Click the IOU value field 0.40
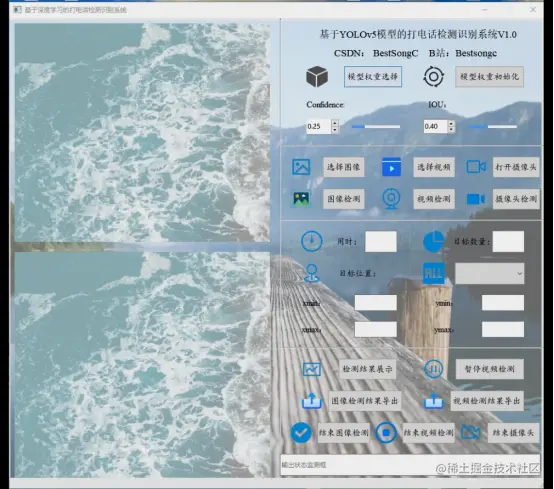The height and width of the screenshot is (489, 554). pos(436,126)
